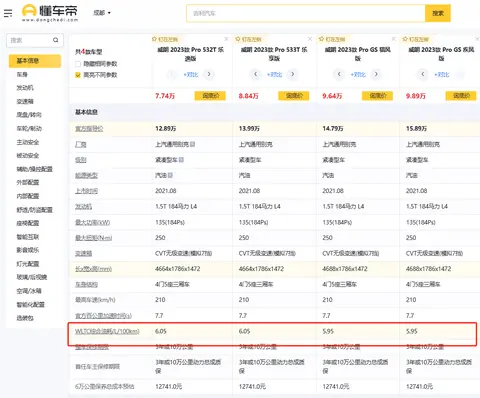Jump to 影音娱乐 section
The height and width of the screenshot is (398, 480).
28,250
